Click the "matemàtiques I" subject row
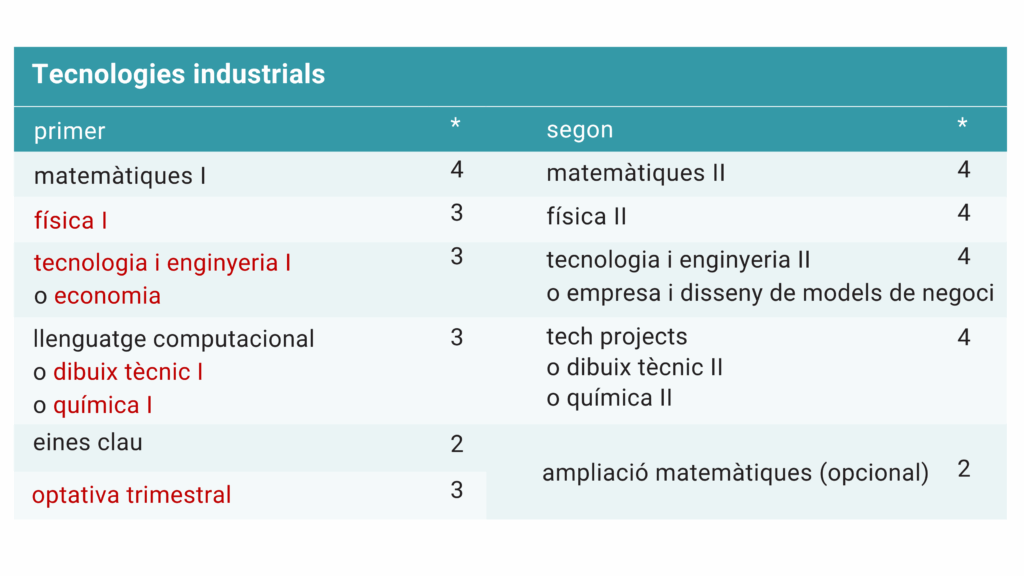The width and height of the screenshot is (1024, 576). [x=120, y=176]
